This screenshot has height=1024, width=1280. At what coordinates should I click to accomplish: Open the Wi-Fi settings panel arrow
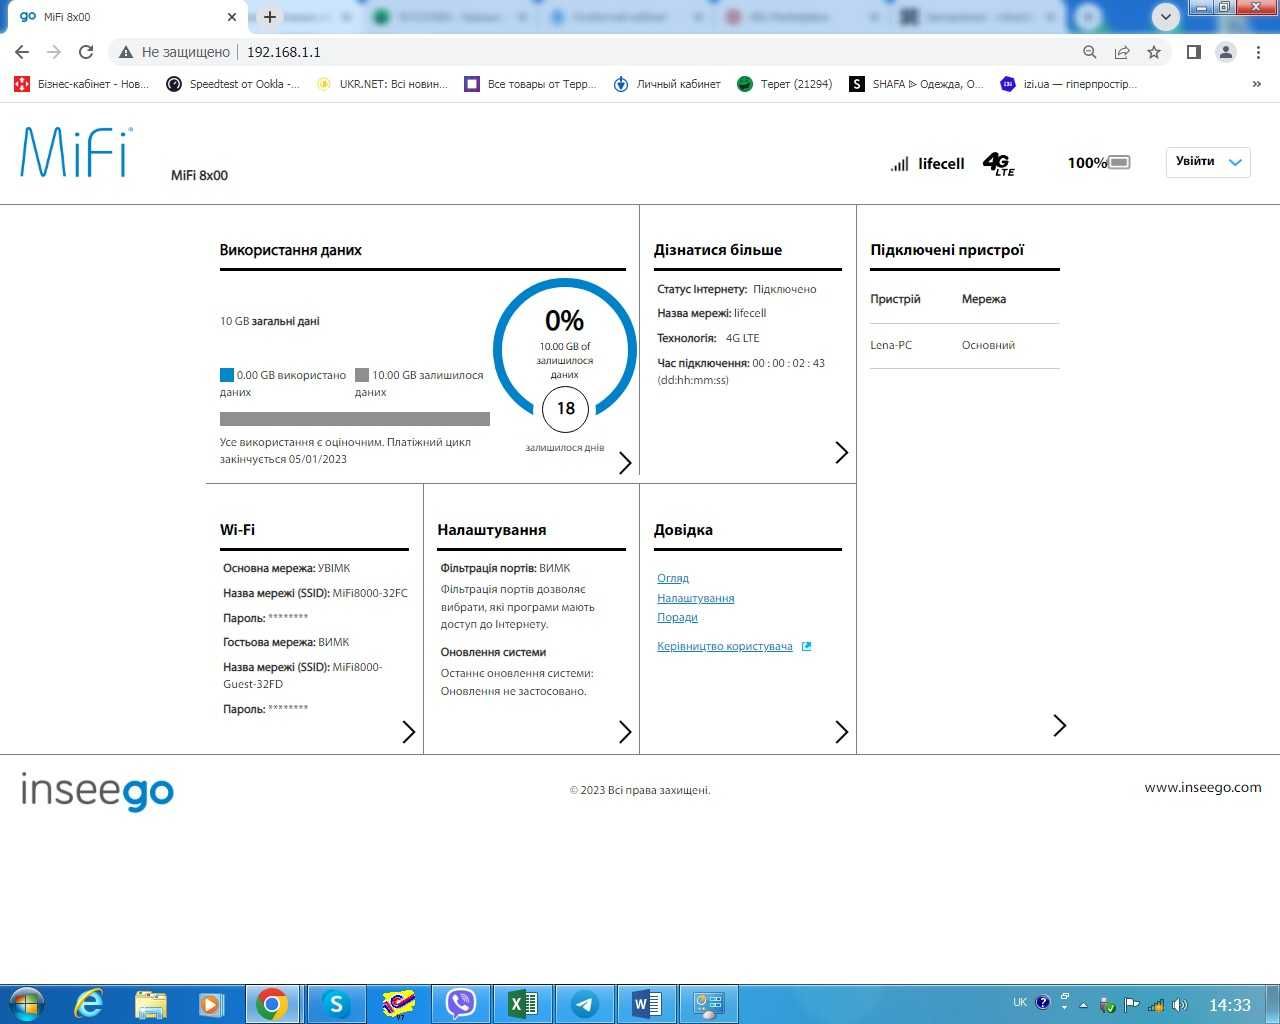click(x=408, y=732)
